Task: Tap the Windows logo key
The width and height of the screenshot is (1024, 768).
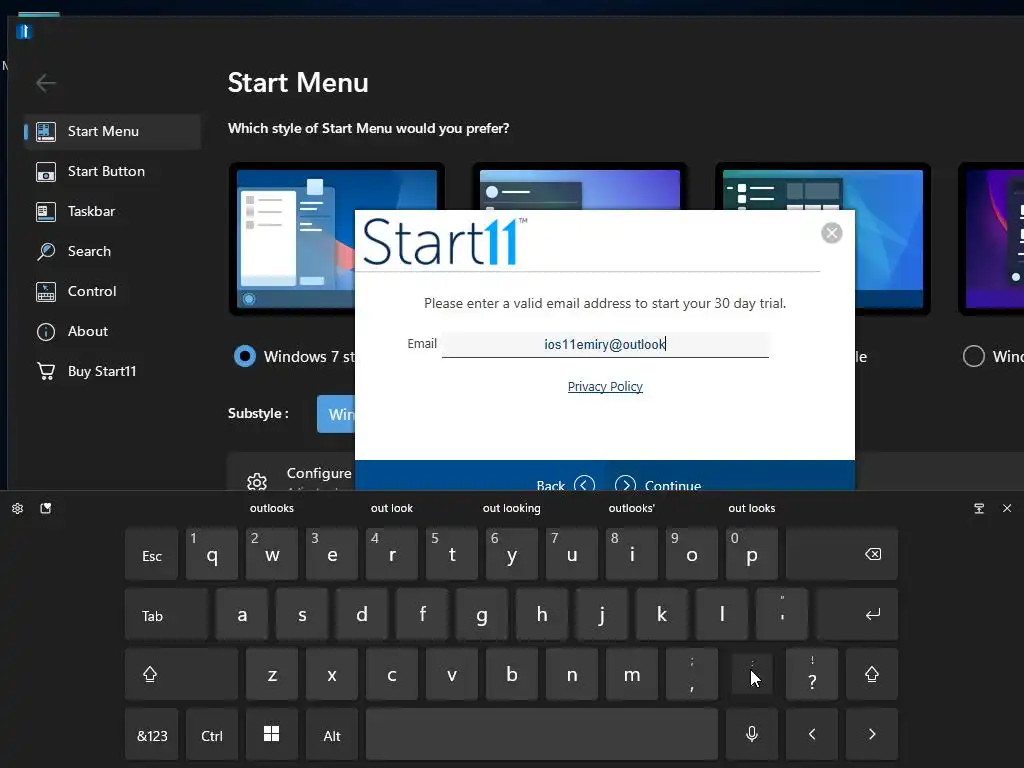Action: 272,735
